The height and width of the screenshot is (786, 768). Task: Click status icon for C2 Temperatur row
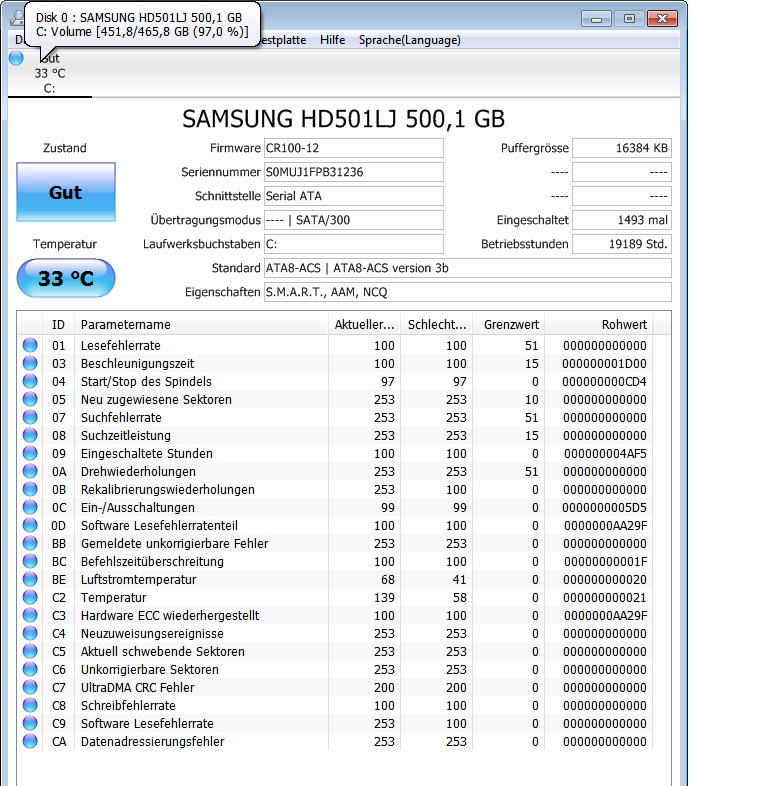pos(30,598)
